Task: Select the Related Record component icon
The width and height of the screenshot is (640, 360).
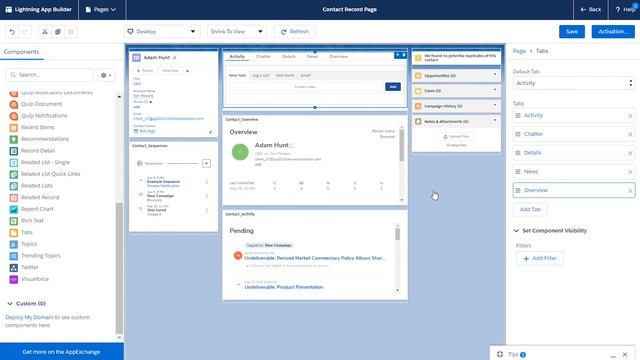Action: point(13,198)
